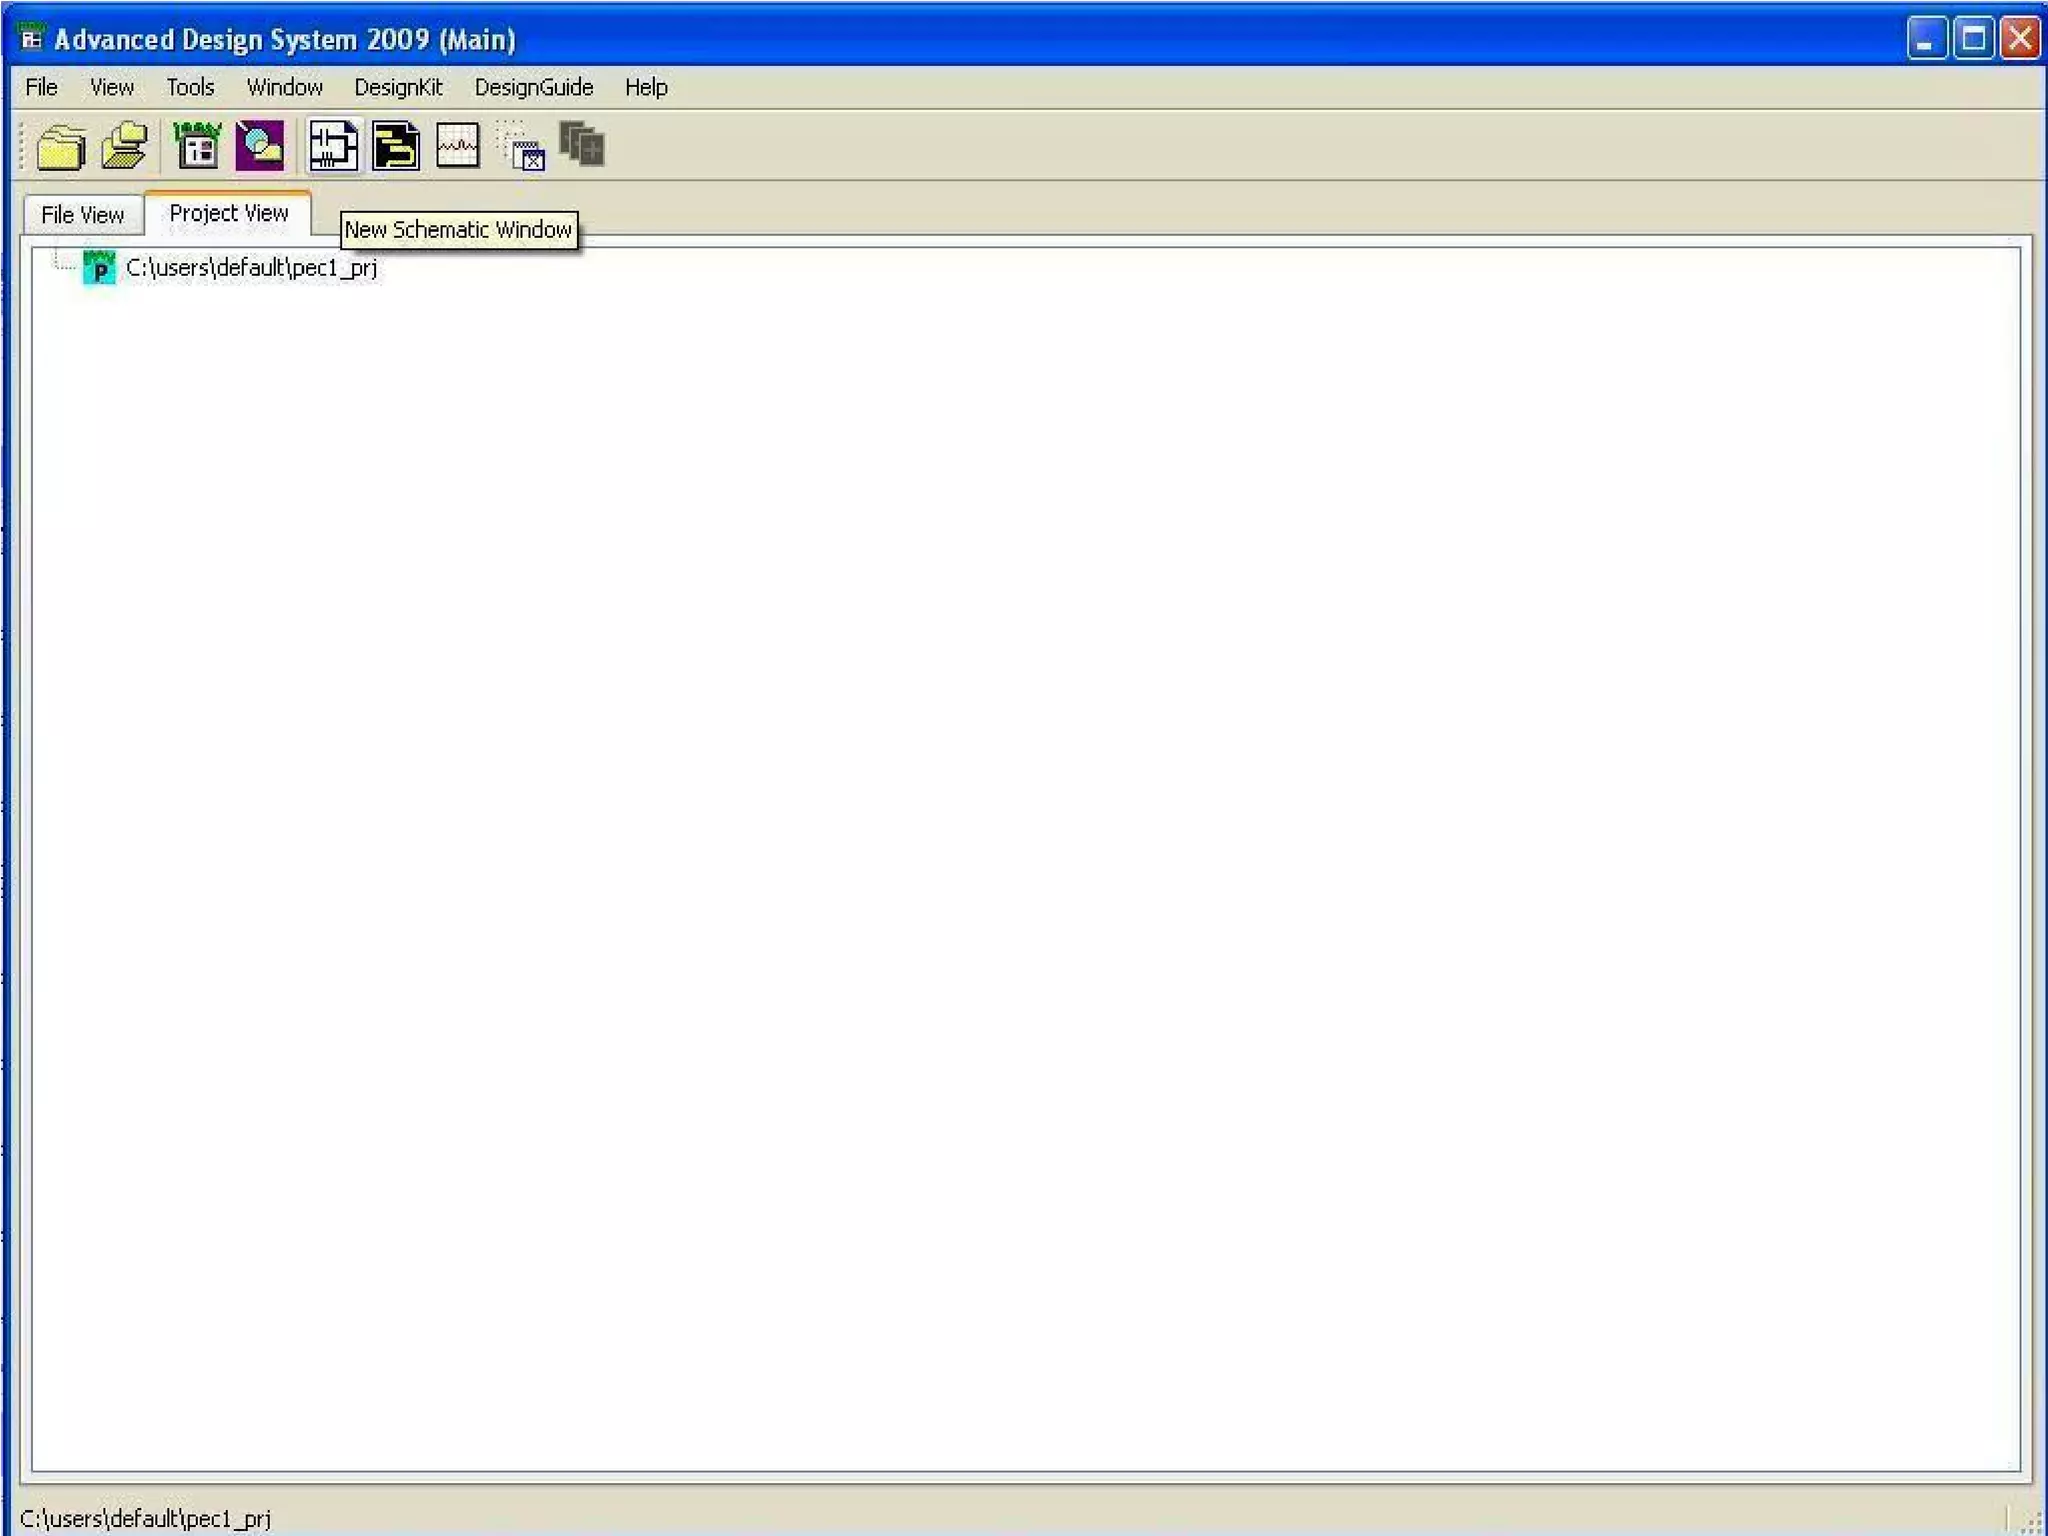Screen dimensions: 2048x1536
Task: Open the Help menu
Action: pyautogui.click(x=646, y=88)
